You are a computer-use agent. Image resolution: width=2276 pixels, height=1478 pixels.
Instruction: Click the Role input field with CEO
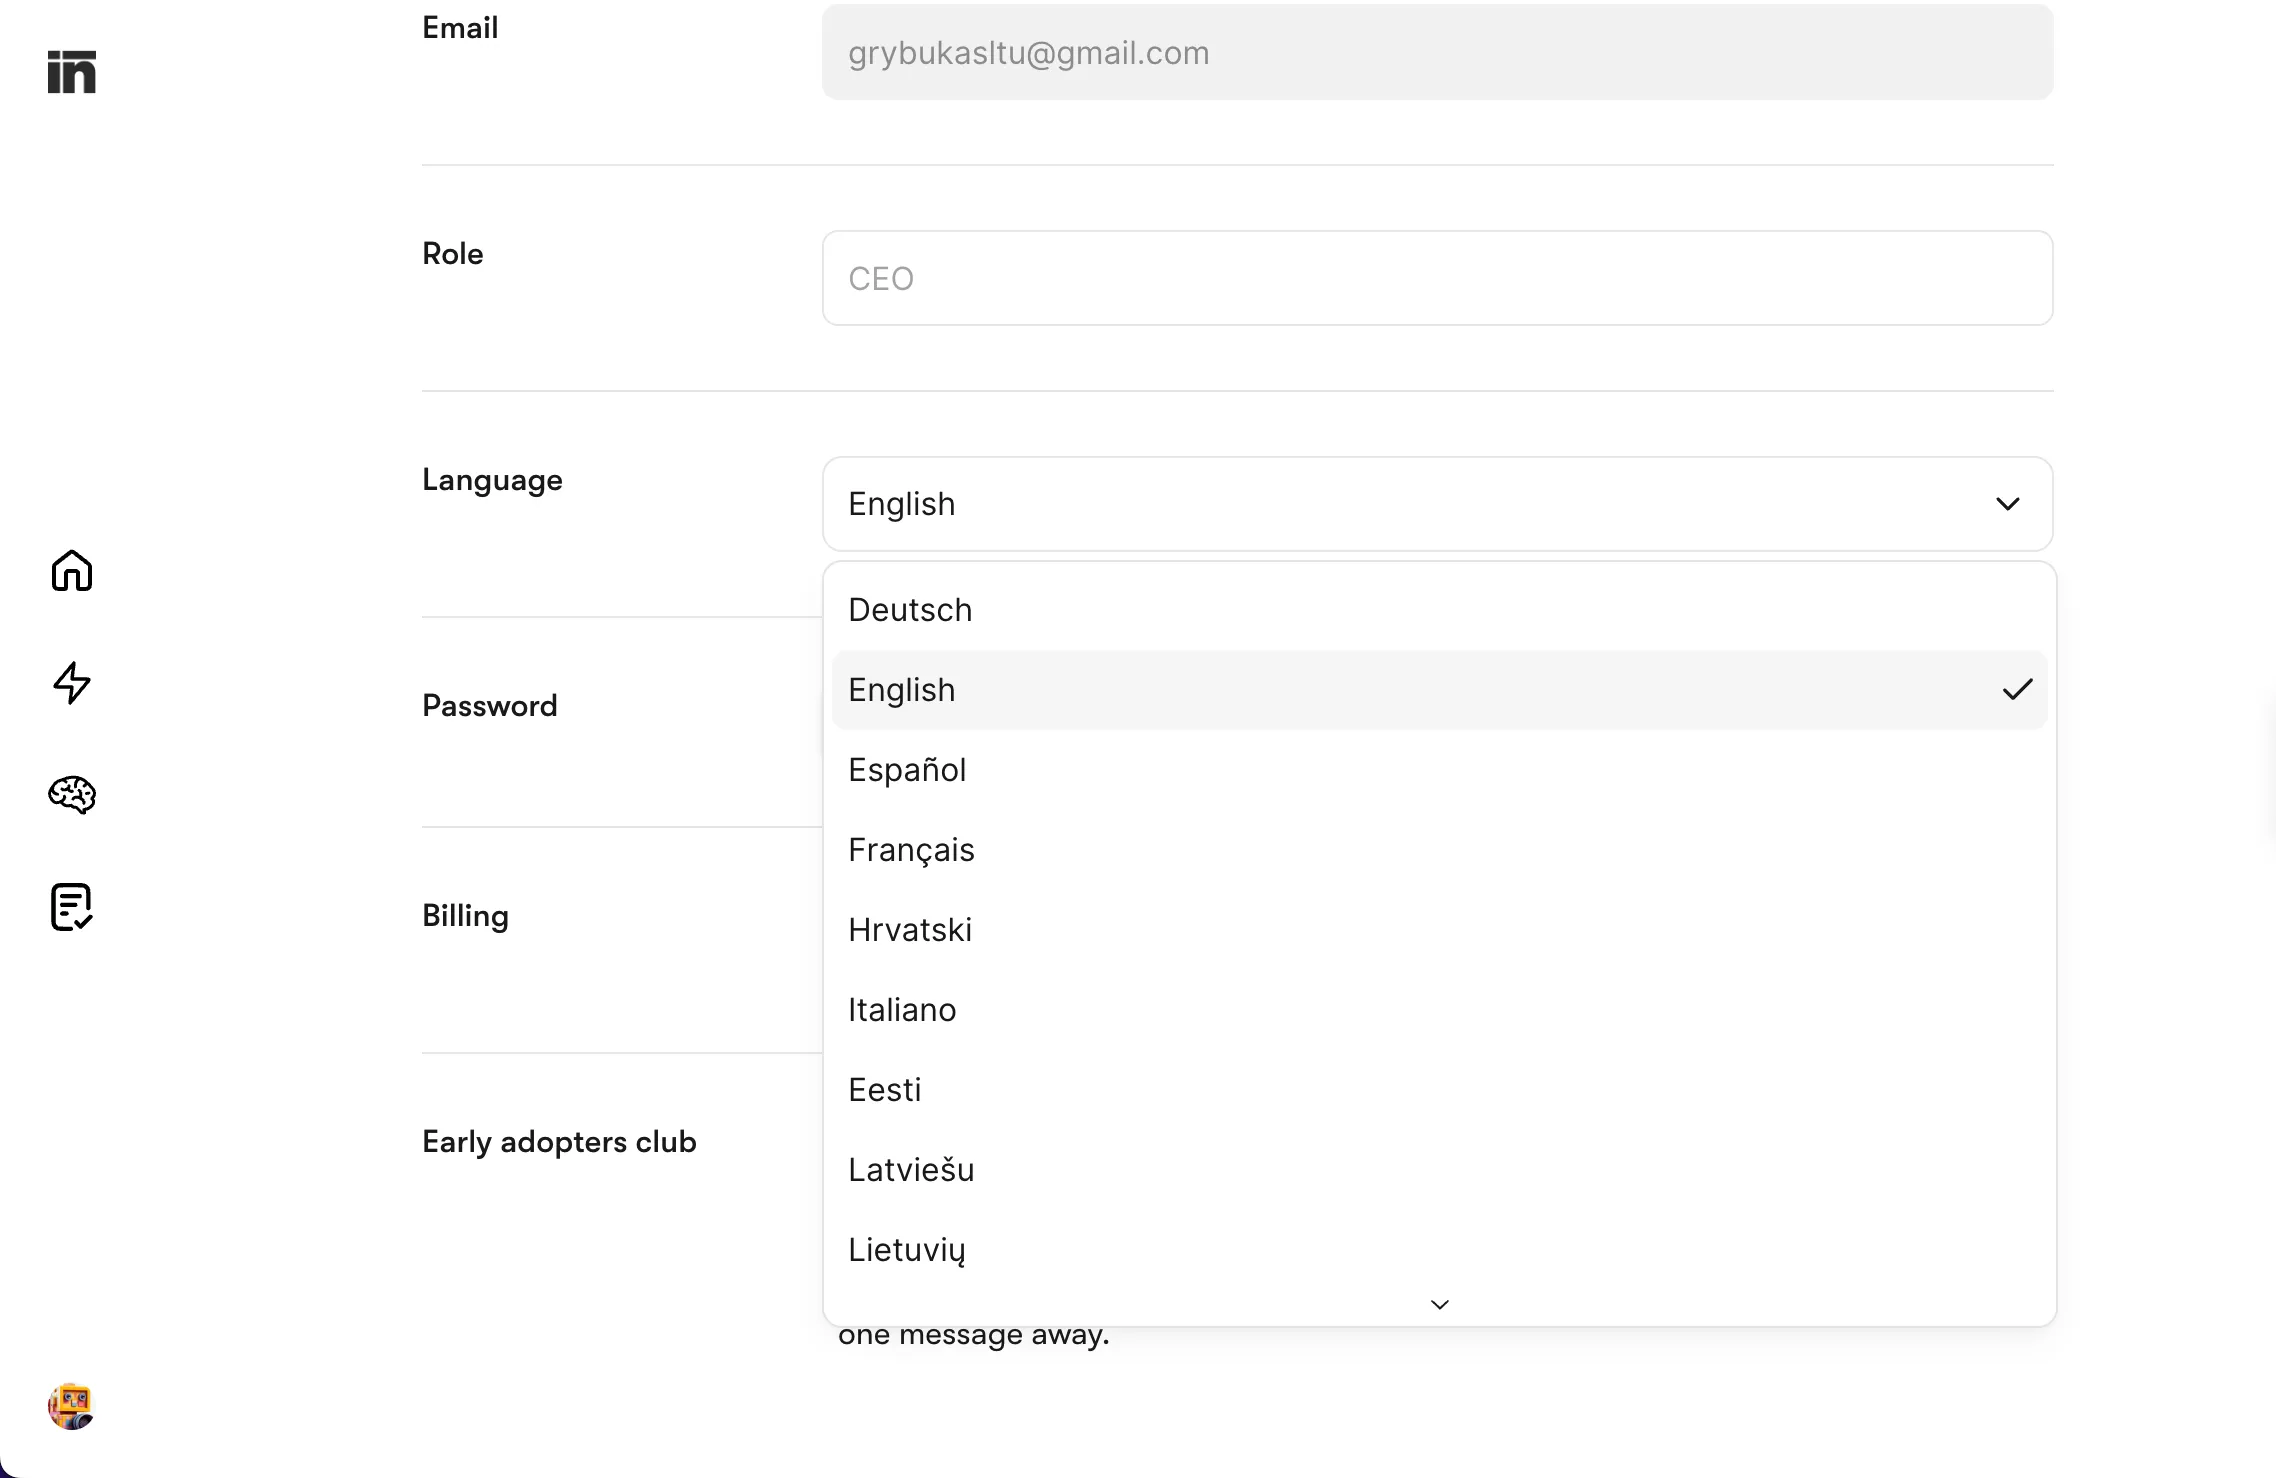1437,278
